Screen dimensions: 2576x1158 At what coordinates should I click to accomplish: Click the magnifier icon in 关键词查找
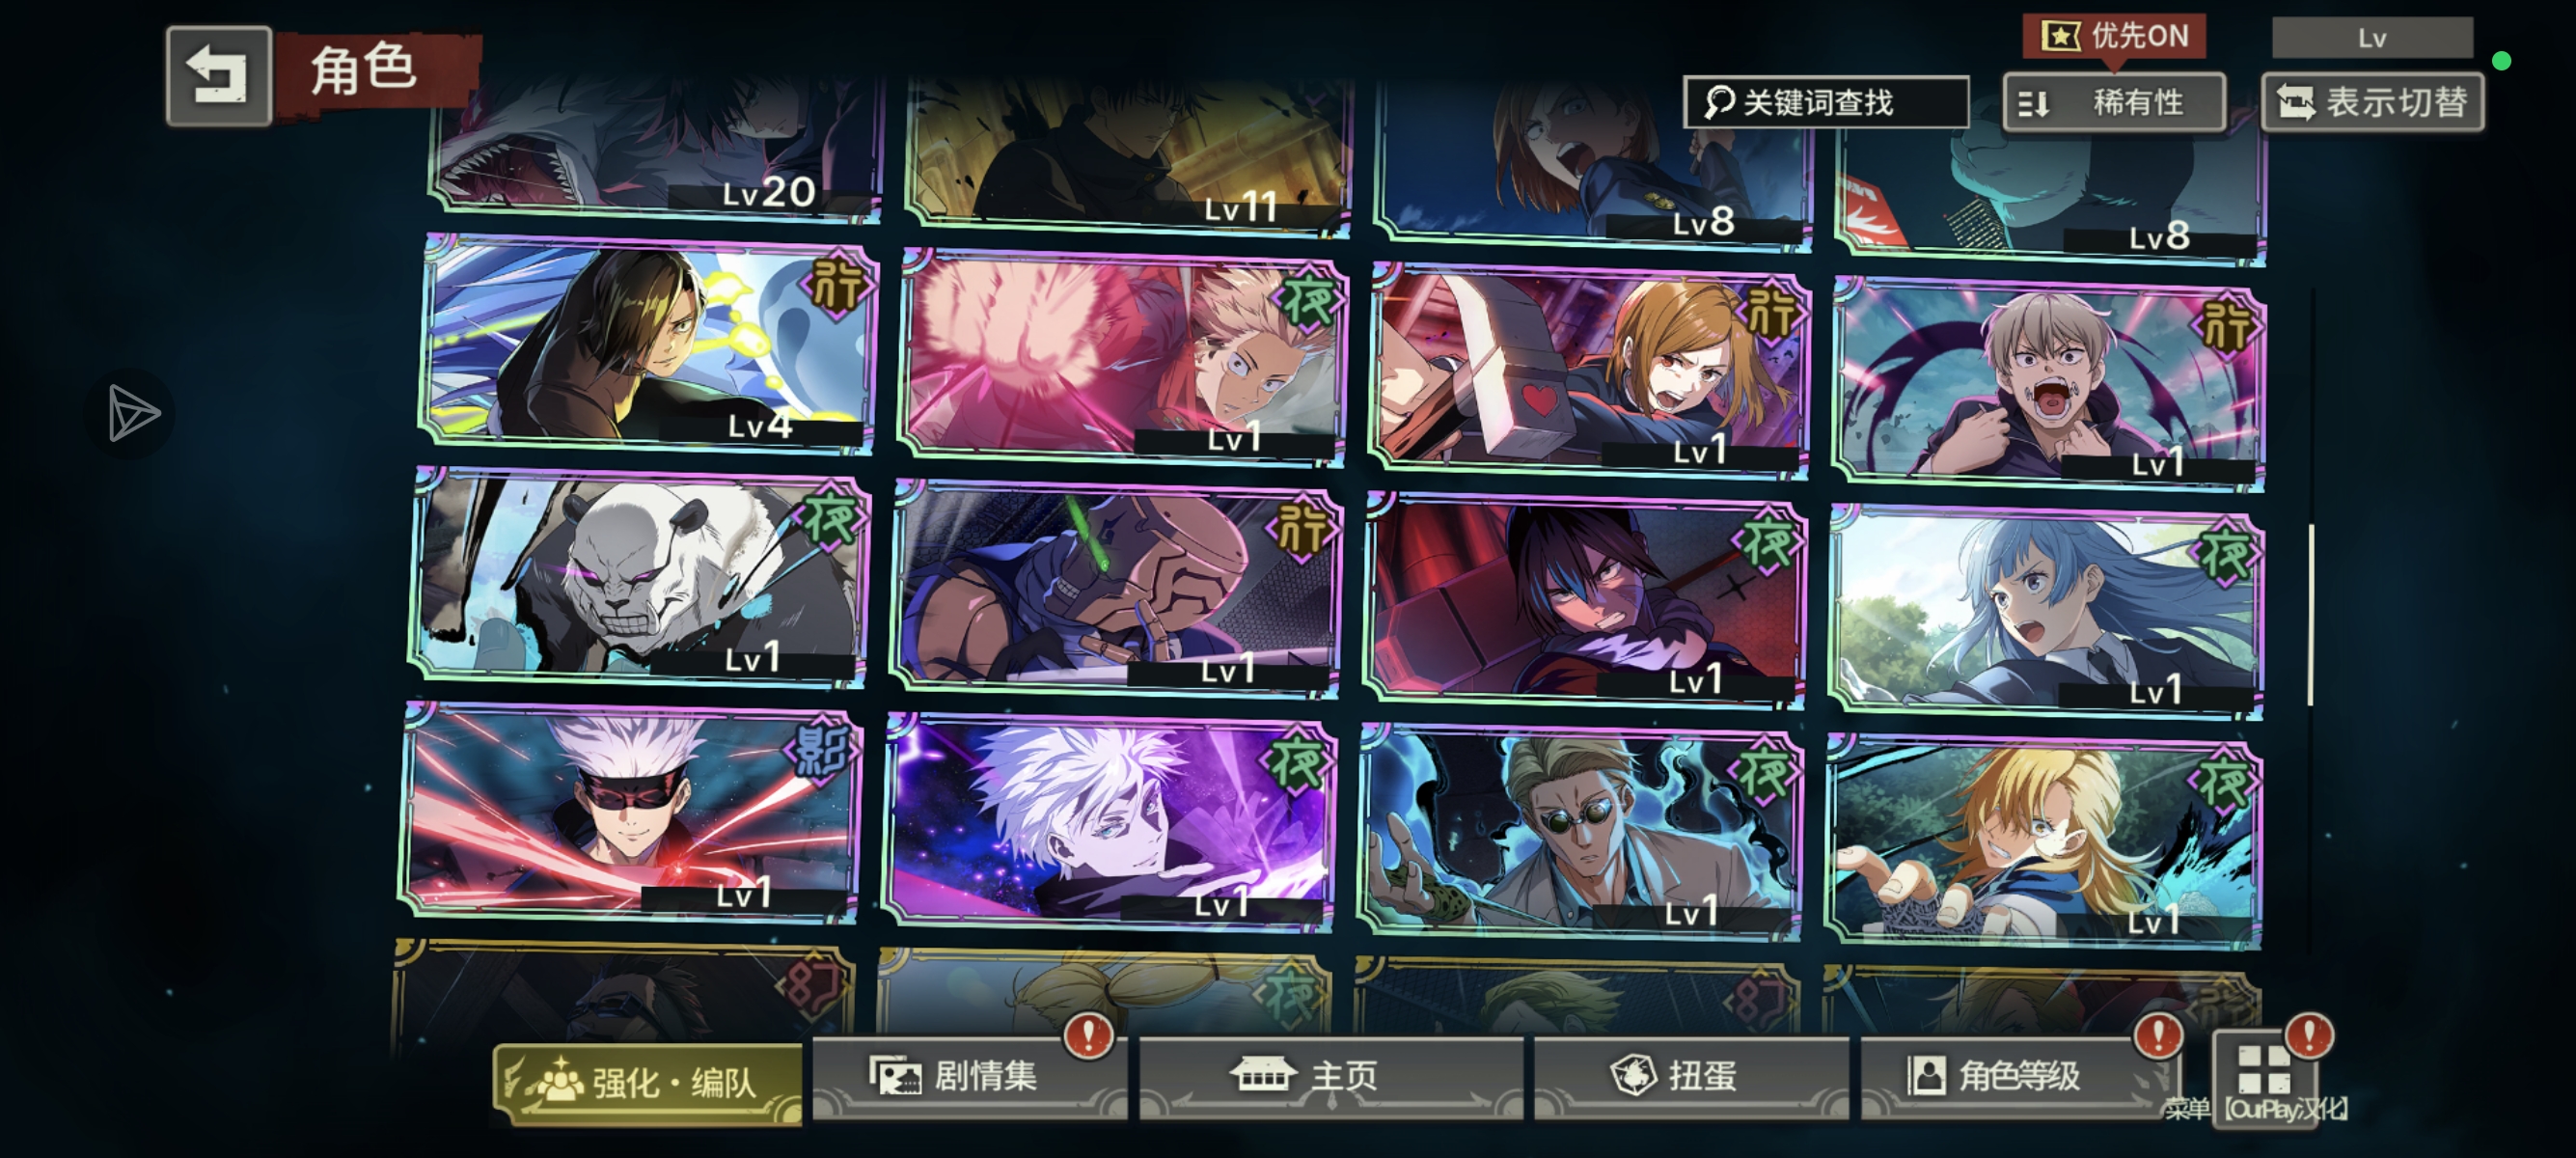click(x=1719, y=101)
